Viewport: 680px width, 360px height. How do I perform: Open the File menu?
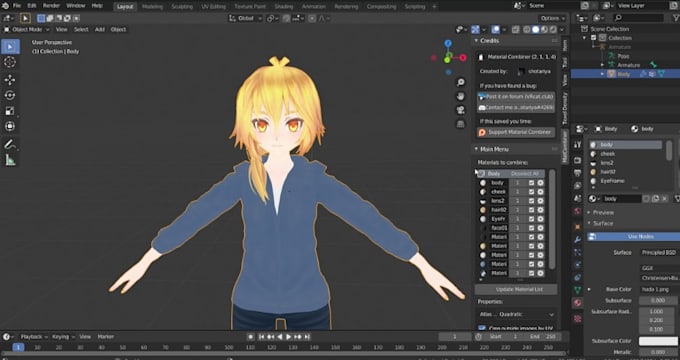(x=17, y=6)
